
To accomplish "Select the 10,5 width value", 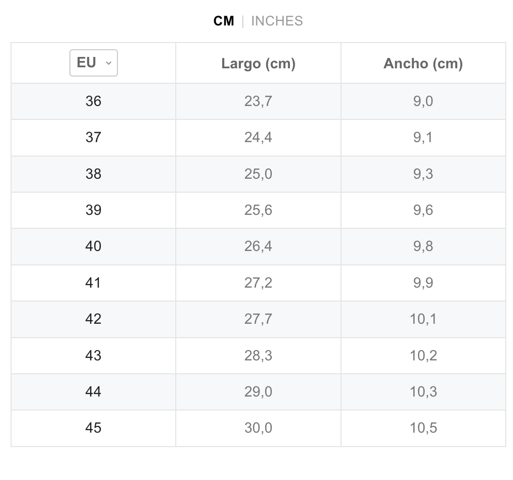I will (423, 428).
